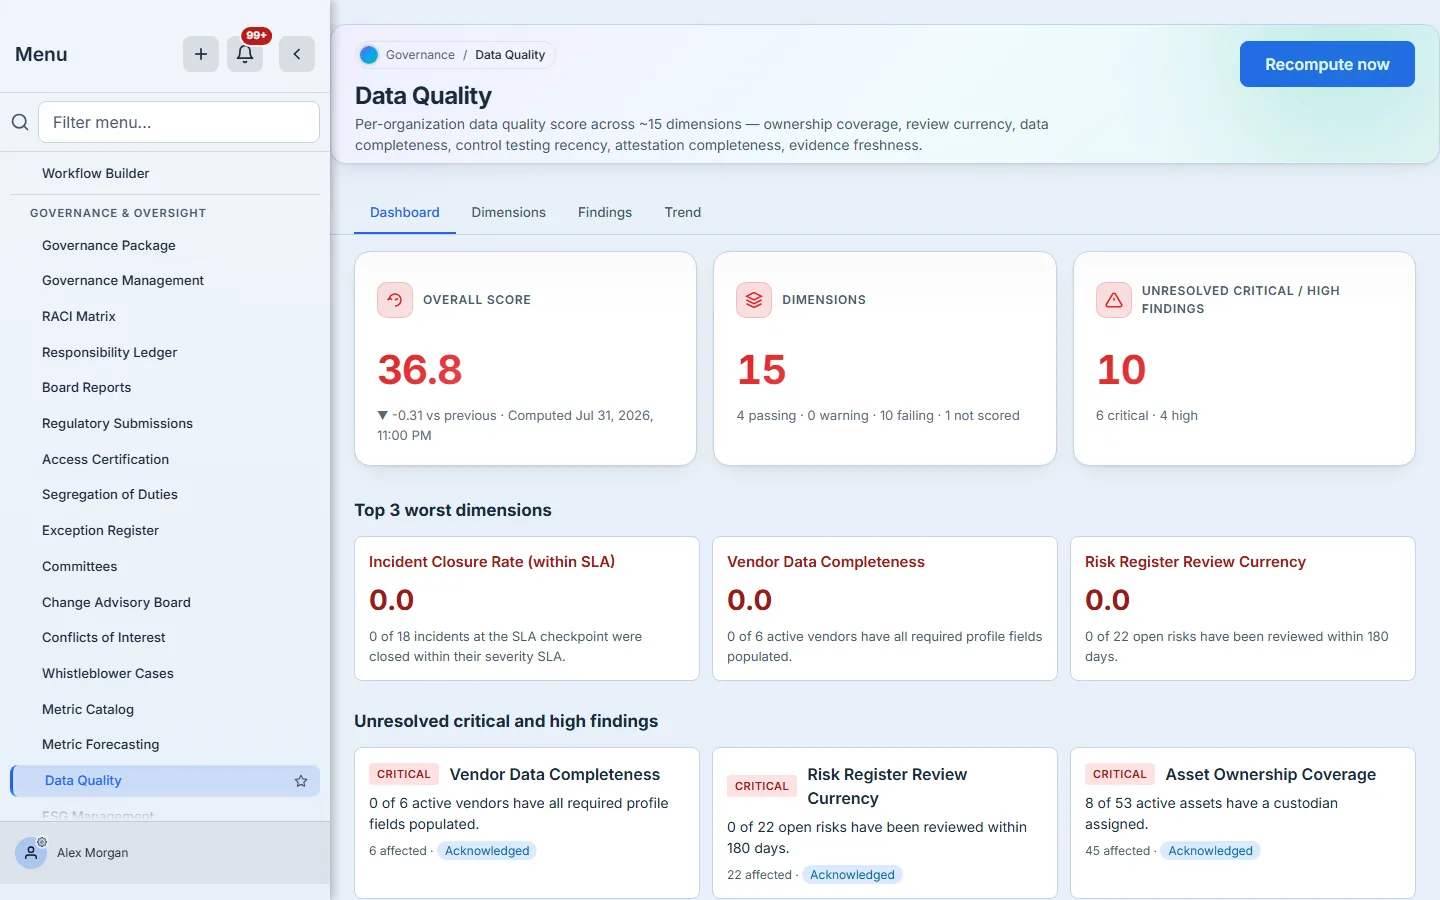Open Whistleblower Cases menu entry
The width and height of the screenshot is (1440, 900).
(165, 673)
